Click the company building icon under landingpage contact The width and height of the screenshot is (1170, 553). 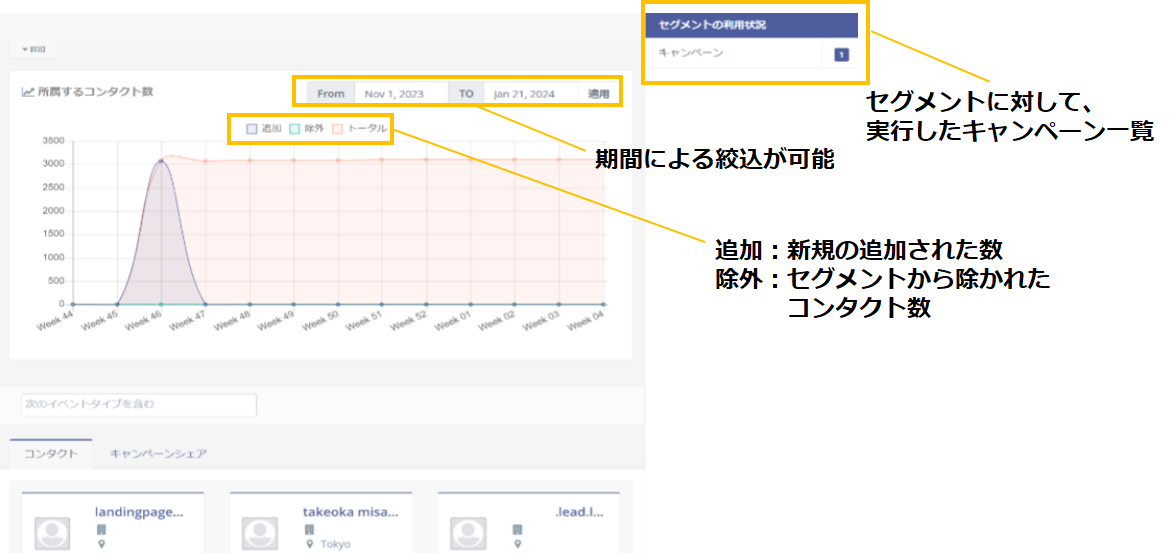pos(101,529)
